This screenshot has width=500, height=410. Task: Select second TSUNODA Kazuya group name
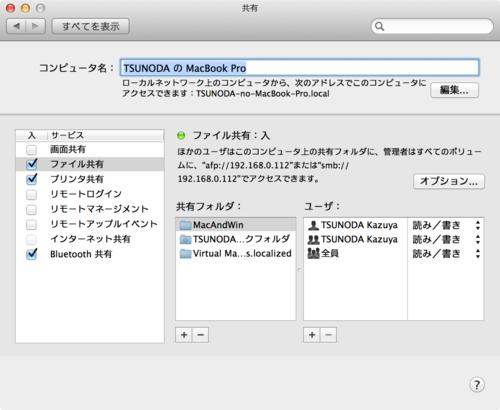click(x=359, y=239)
